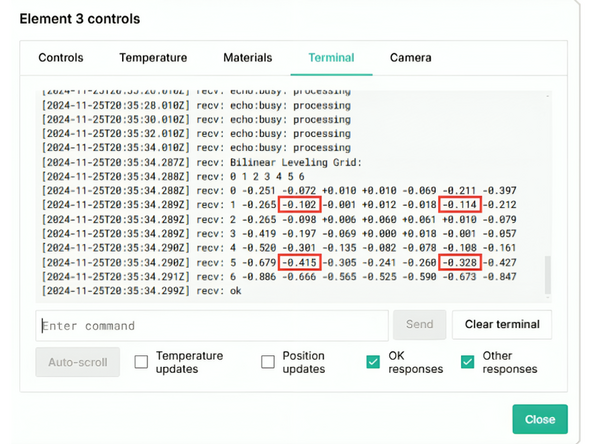Close the Element 3 controls dialog
592x444 pixels.
coord(540,419)
